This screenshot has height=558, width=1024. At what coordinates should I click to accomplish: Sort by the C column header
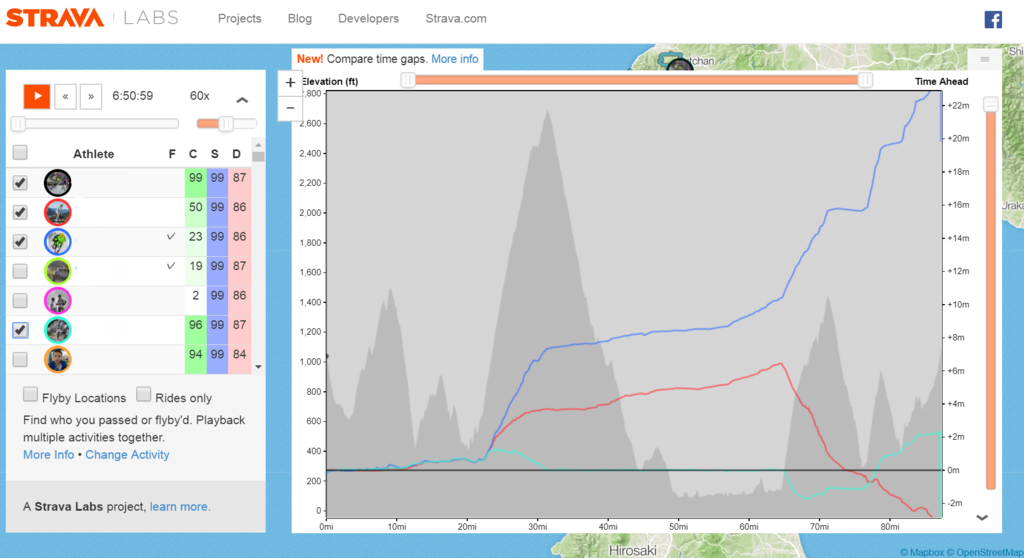coord(193,154)
